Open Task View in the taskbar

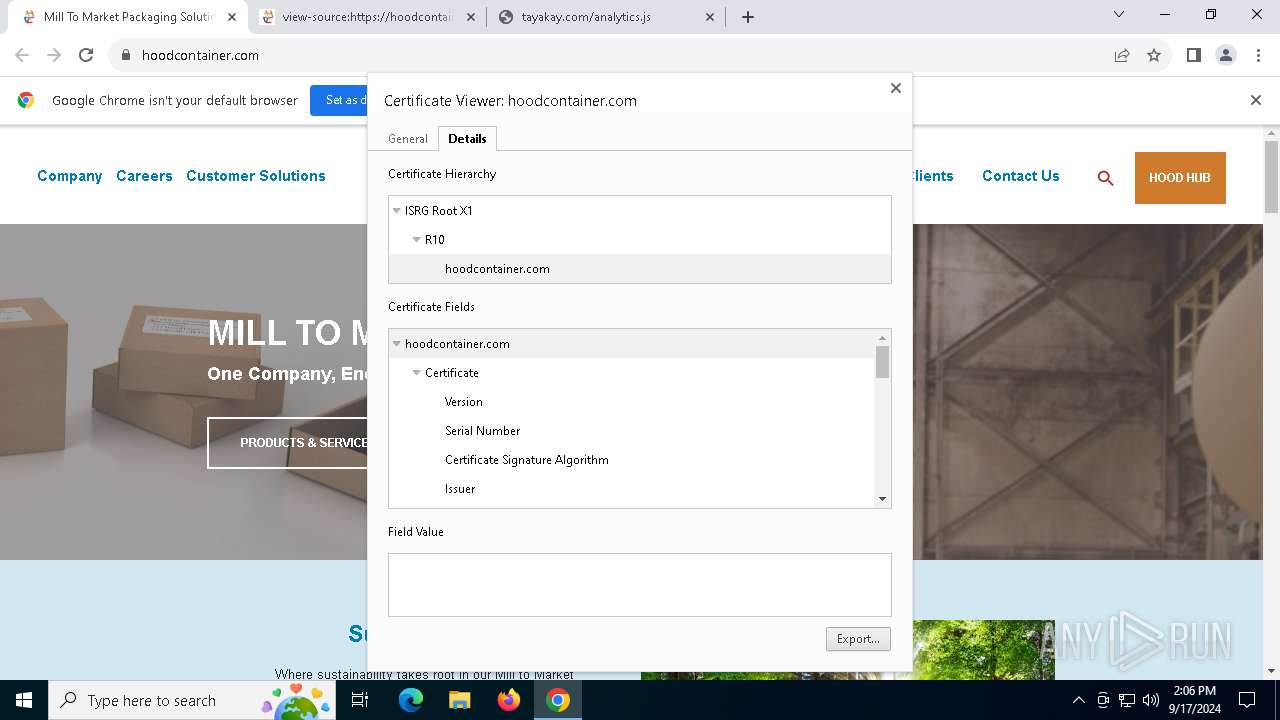(360, 700)
